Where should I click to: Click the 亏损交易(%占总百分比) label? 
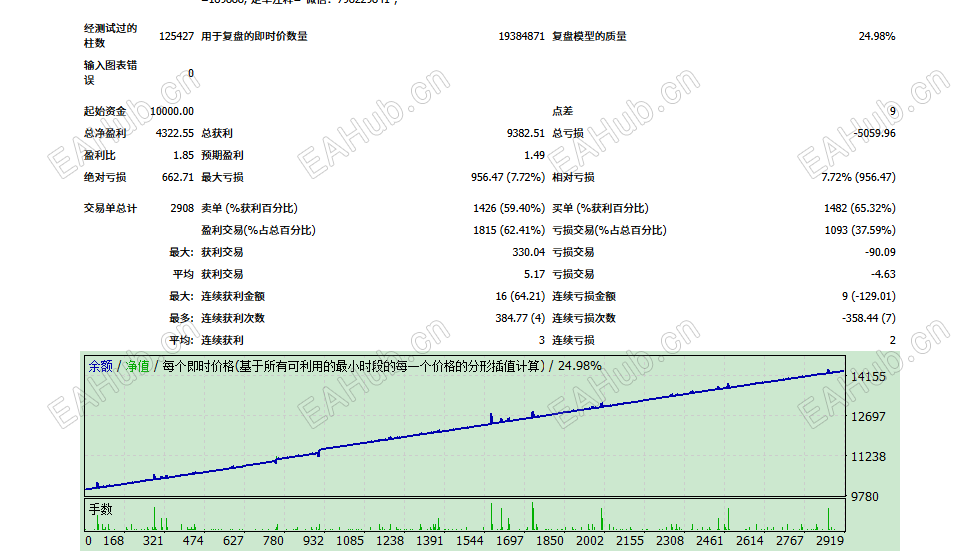609,230
